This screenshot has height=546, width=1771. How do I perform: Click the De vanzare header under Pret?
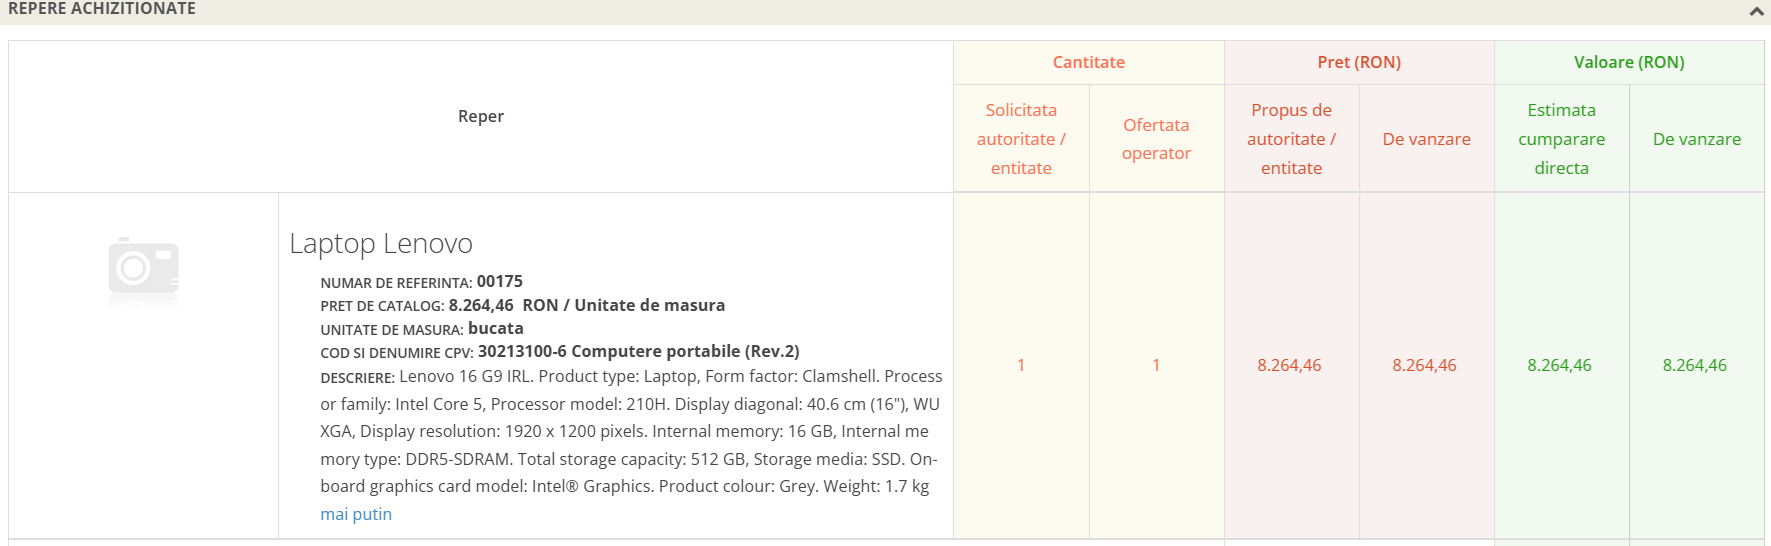pyautogui.click(x=1426, y=139)
